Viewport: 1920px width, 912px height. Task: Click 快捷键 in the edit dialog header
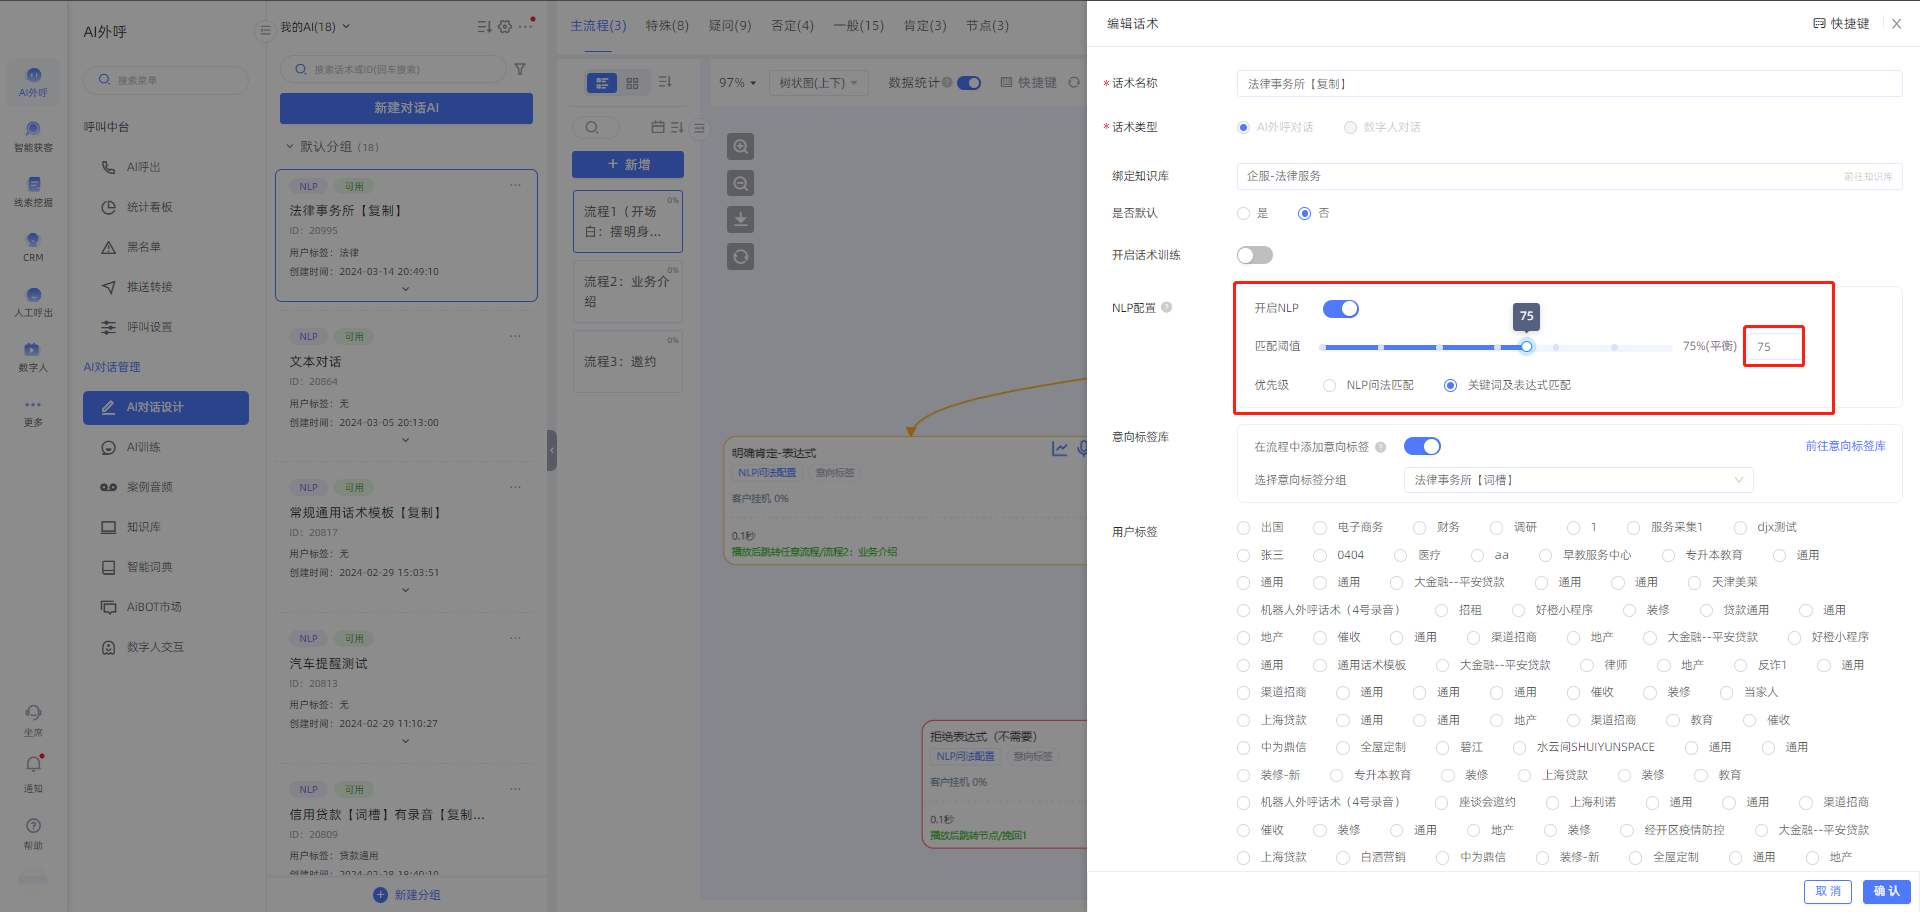[1841, 23]
